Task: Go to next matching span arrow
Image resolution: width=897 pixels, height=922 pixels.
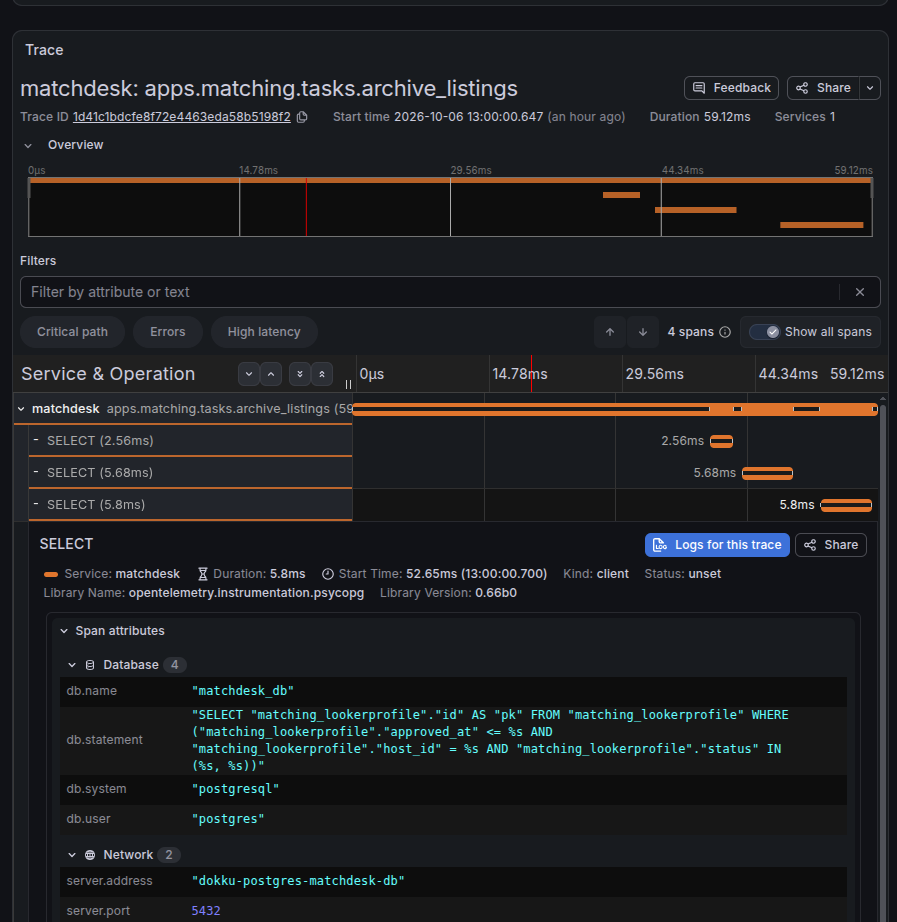Action: [643, 332]
